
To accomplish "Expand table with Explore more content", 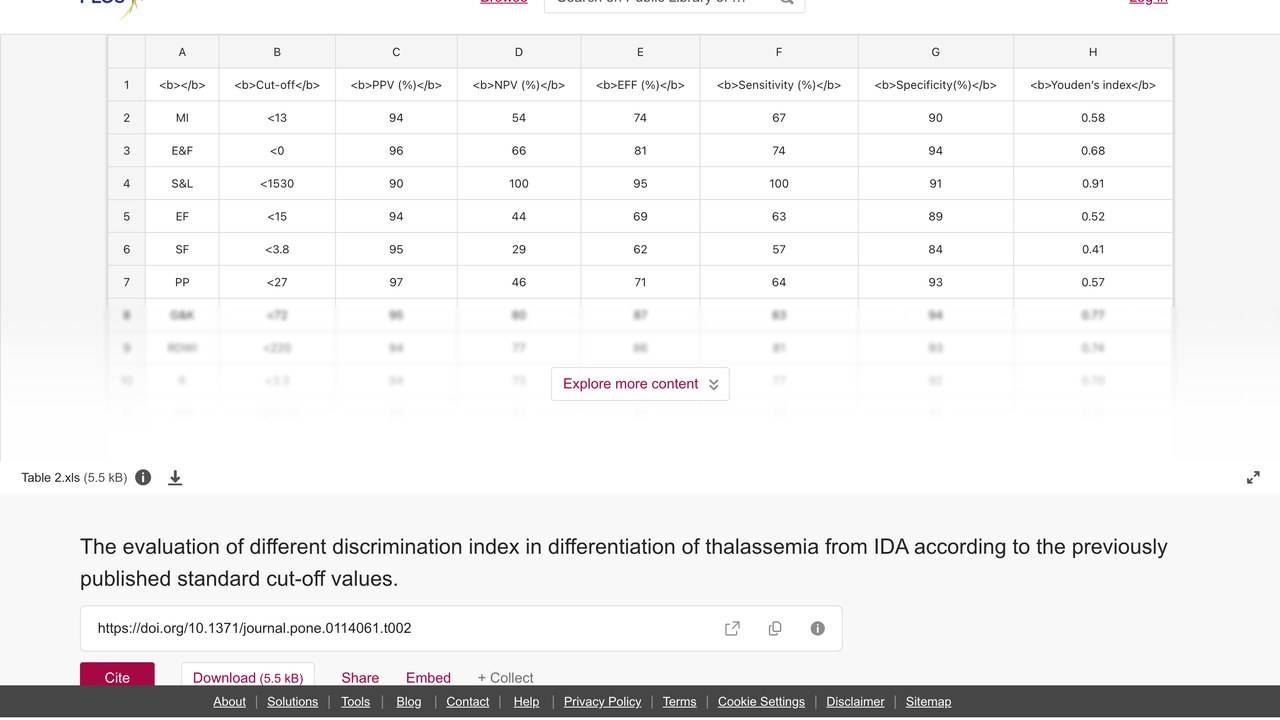I will [x=640, y=384].
